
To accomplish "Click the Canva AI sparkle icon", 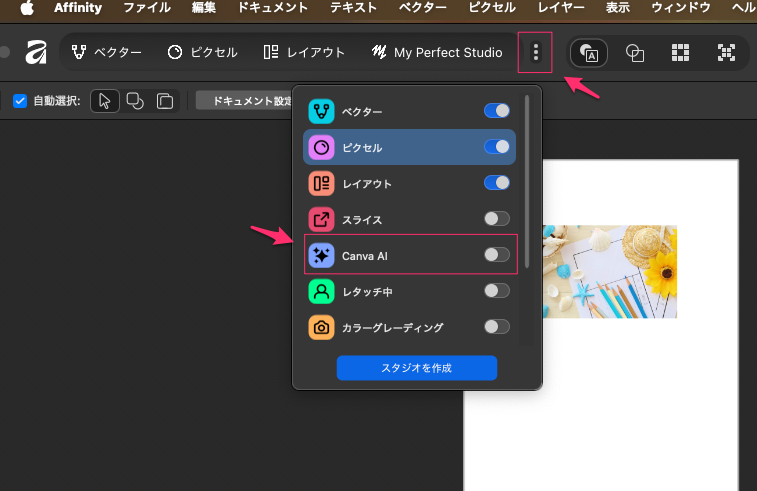I will tap(321, 255).
